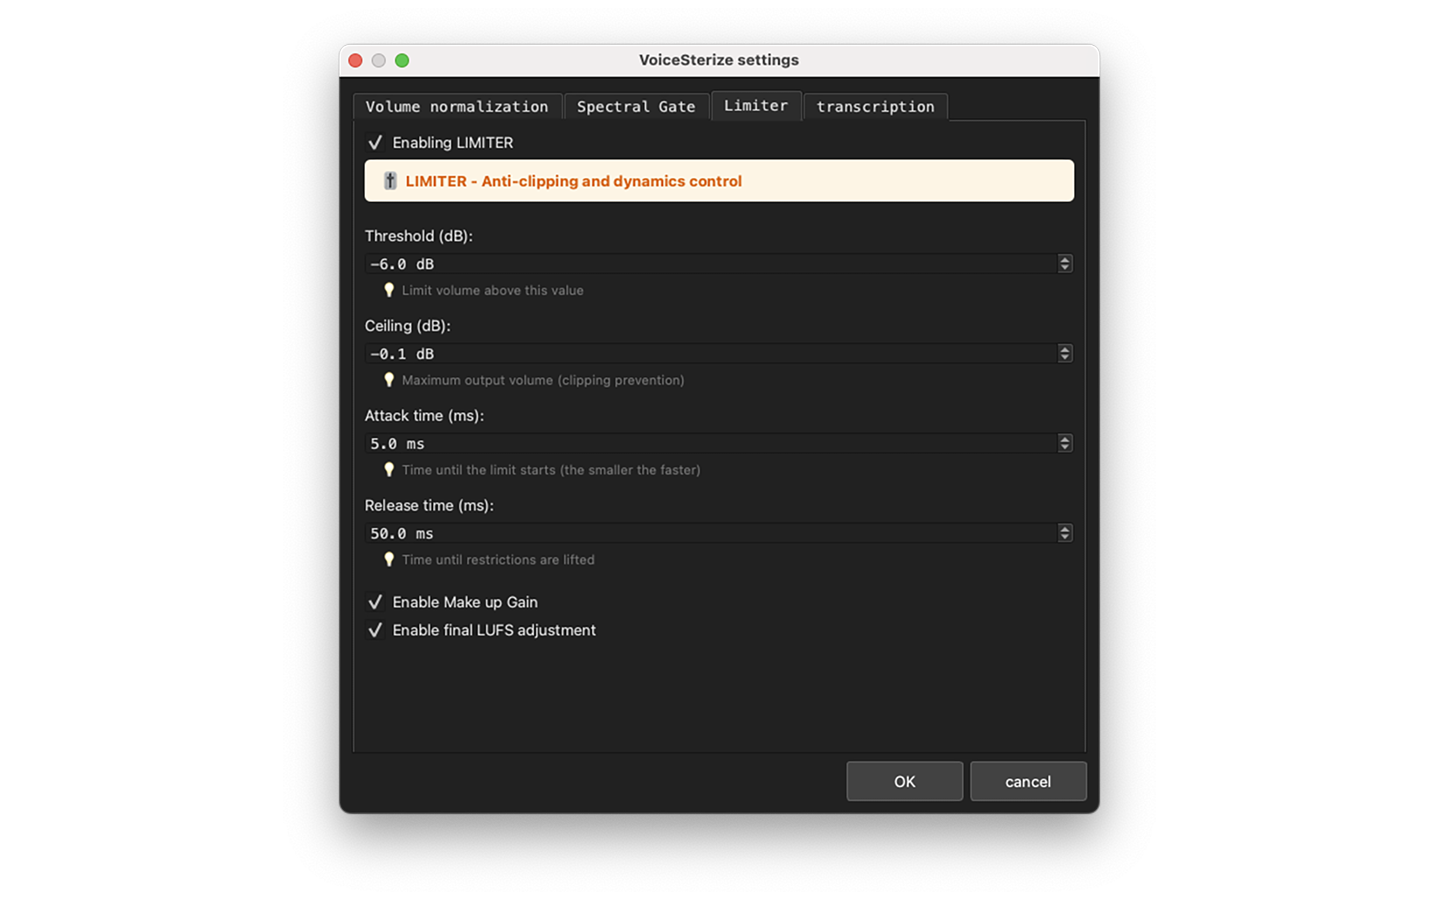
Task: Click the Threshold dB value field
Action: click(x=700, y=263)
